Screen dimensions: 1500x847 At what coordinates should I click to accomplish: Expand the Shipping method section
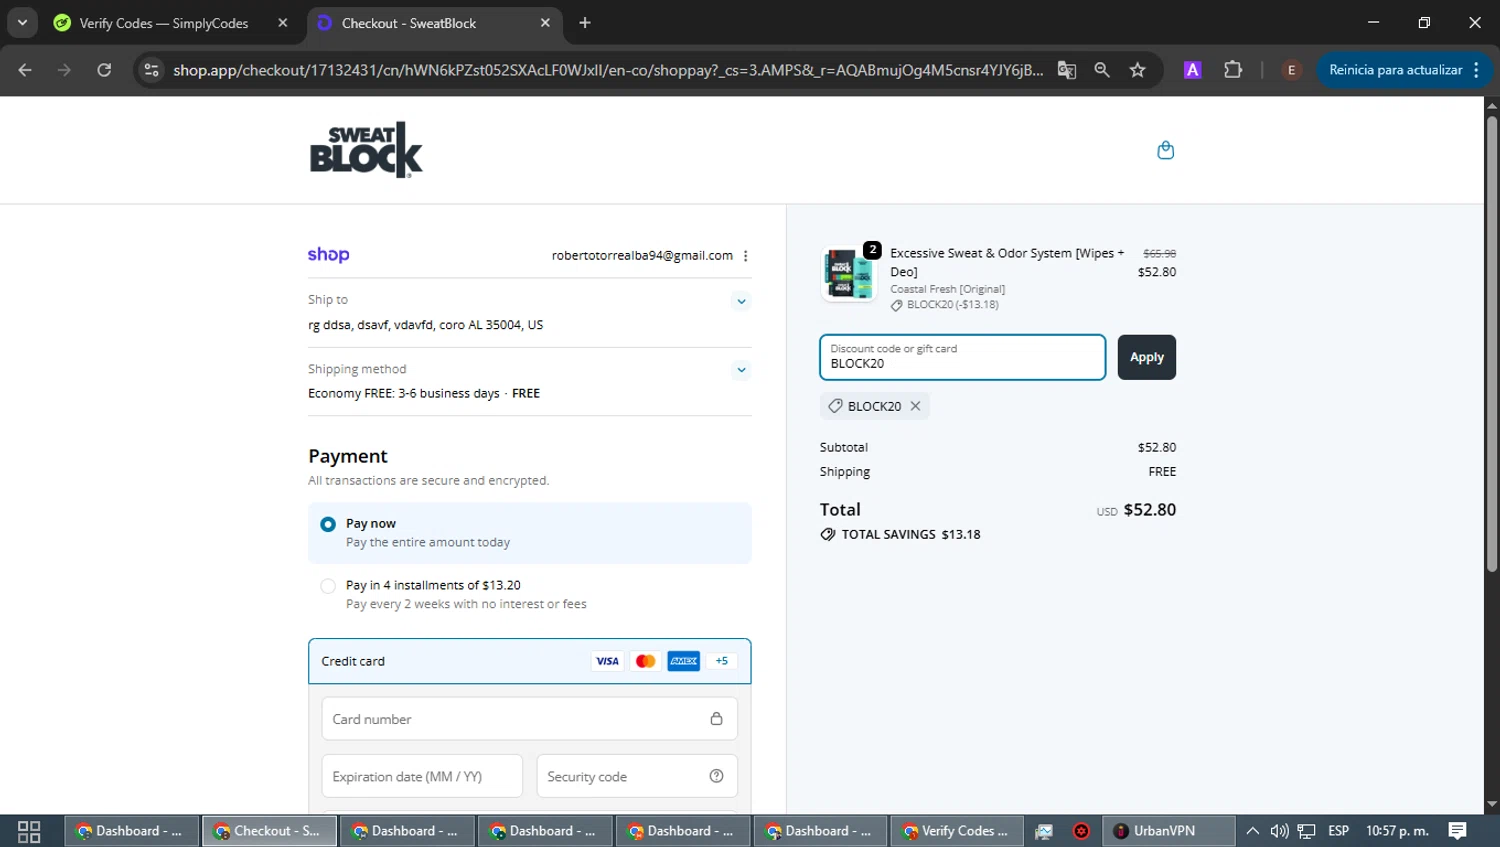click(741, 370)
